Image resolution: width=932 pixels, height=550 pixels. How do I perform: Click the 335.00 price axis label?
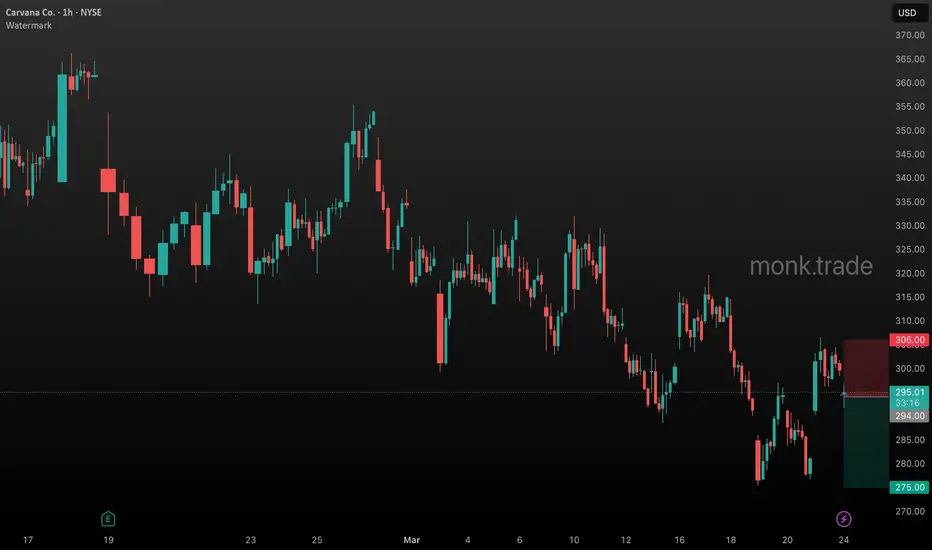coord(910,202)
